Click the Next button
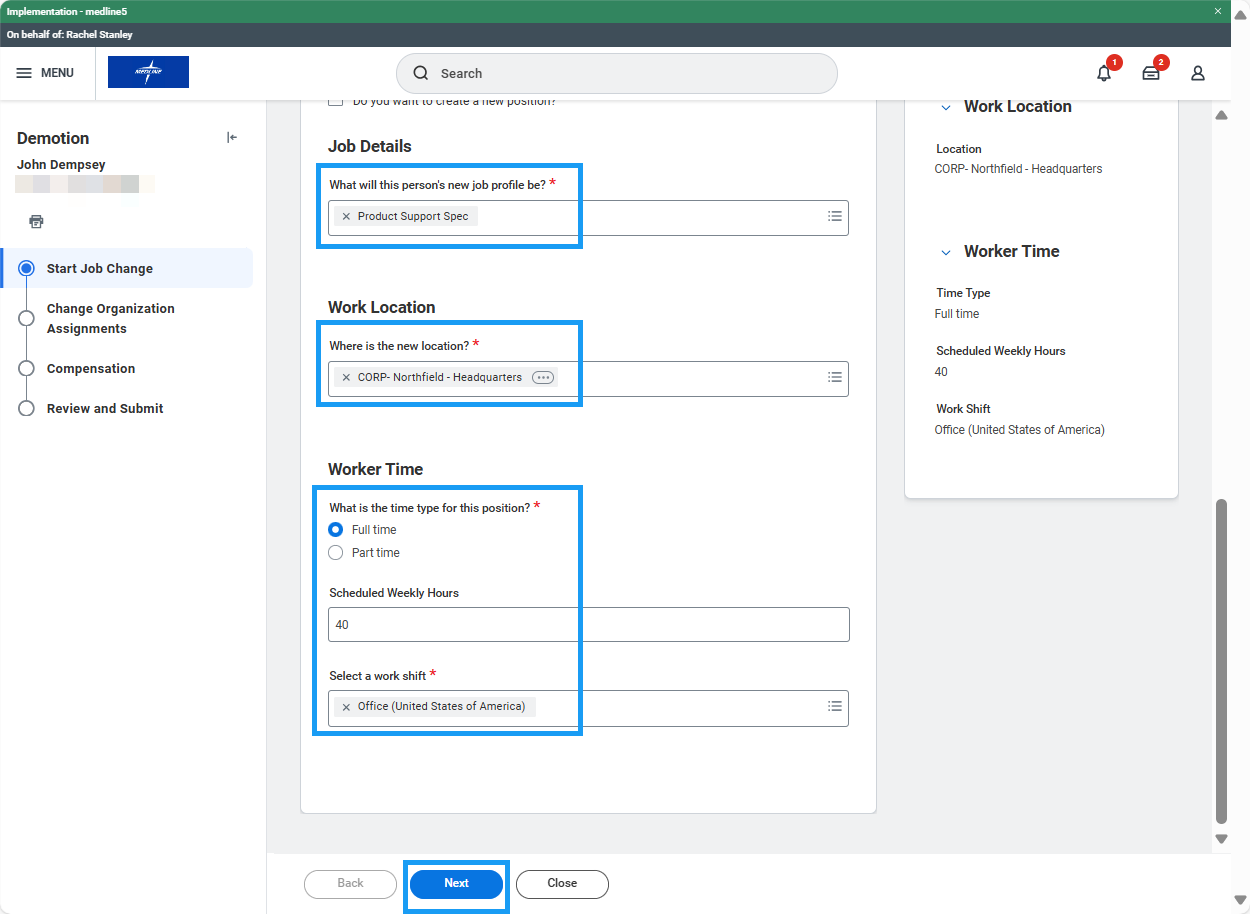1250x914 pixels. (x=456, y=883)
